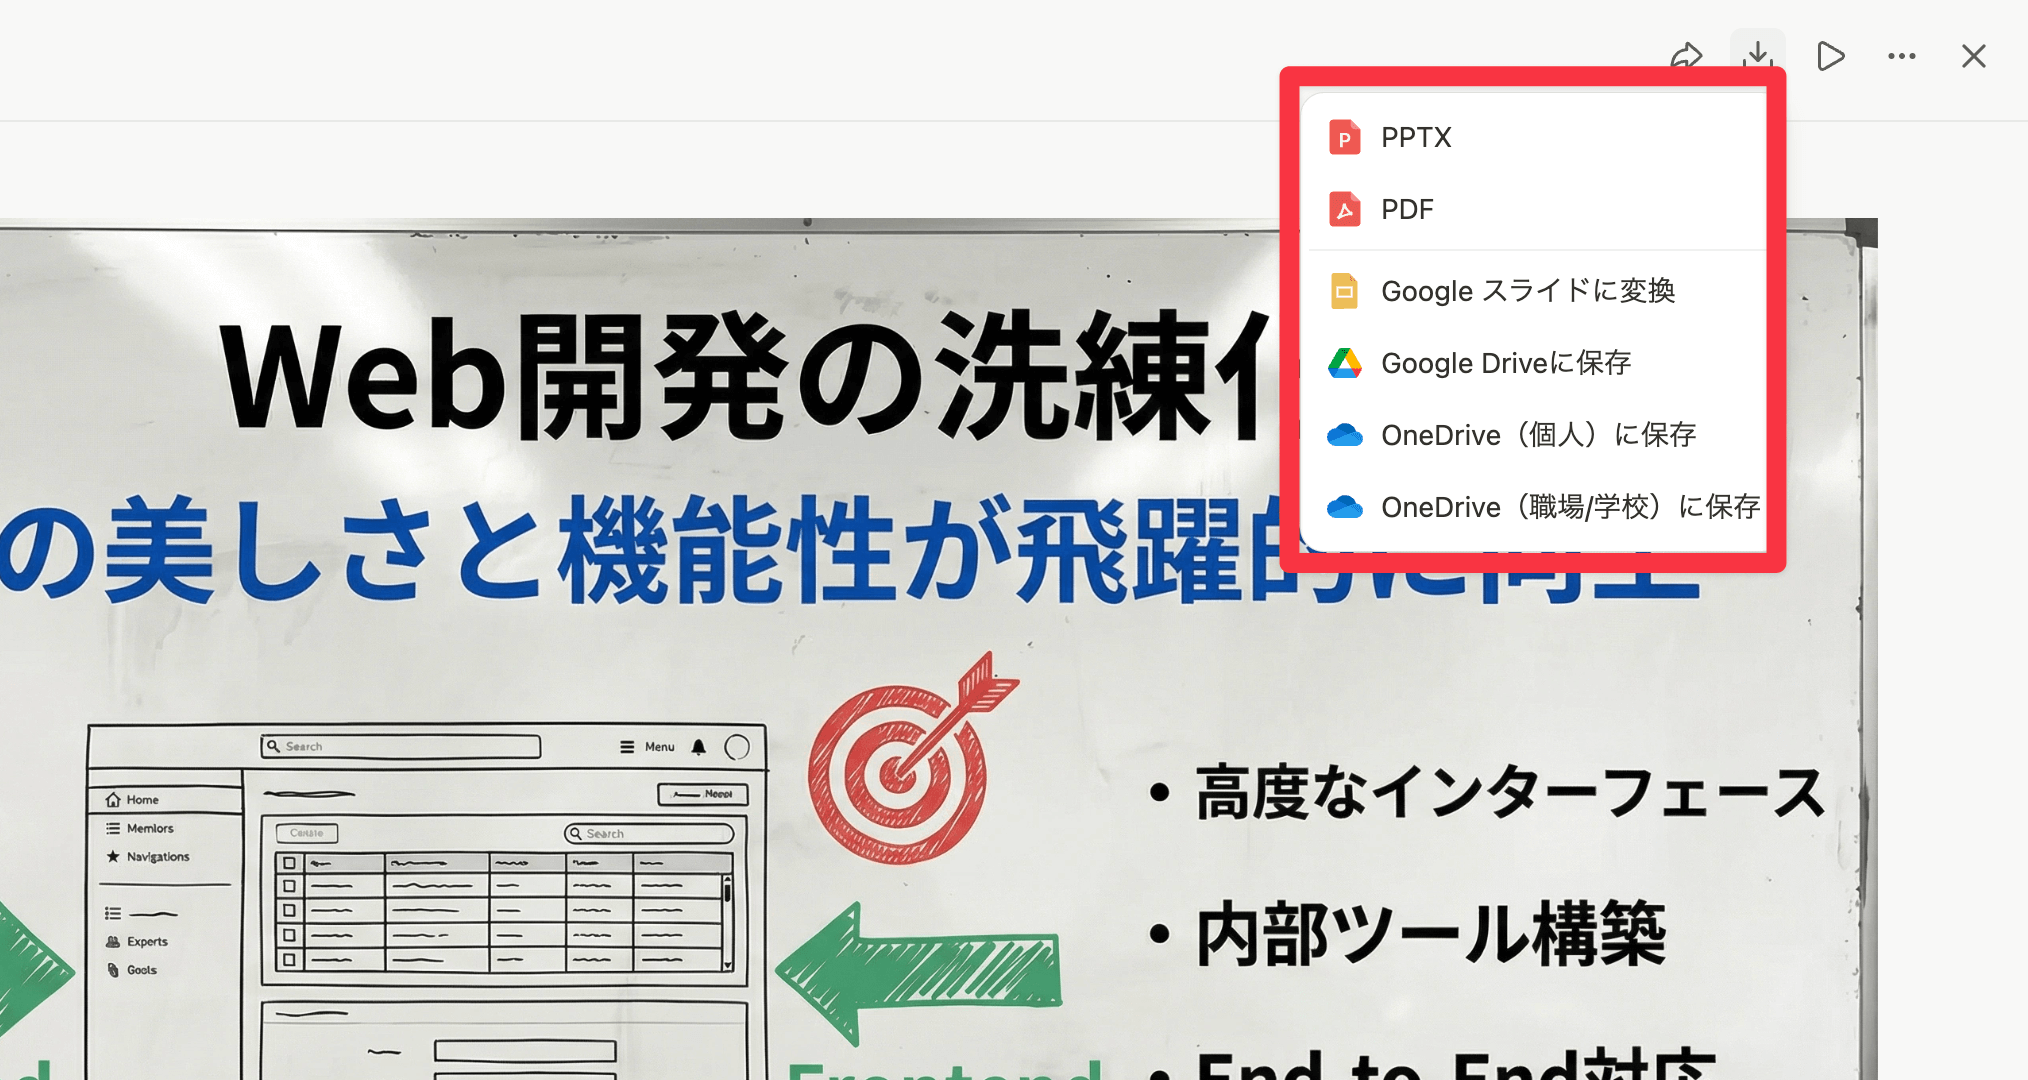
Task: Click the Google Drive triangle icon
Action: click(x=1345, y=363)
